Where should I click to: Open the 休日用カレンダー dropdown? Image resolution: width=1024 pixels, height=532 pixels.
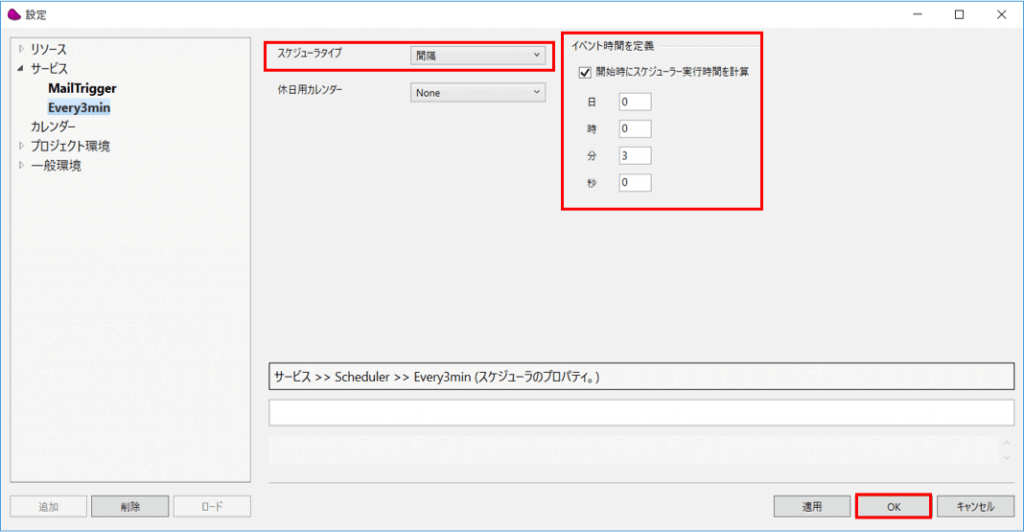point(478,93)
